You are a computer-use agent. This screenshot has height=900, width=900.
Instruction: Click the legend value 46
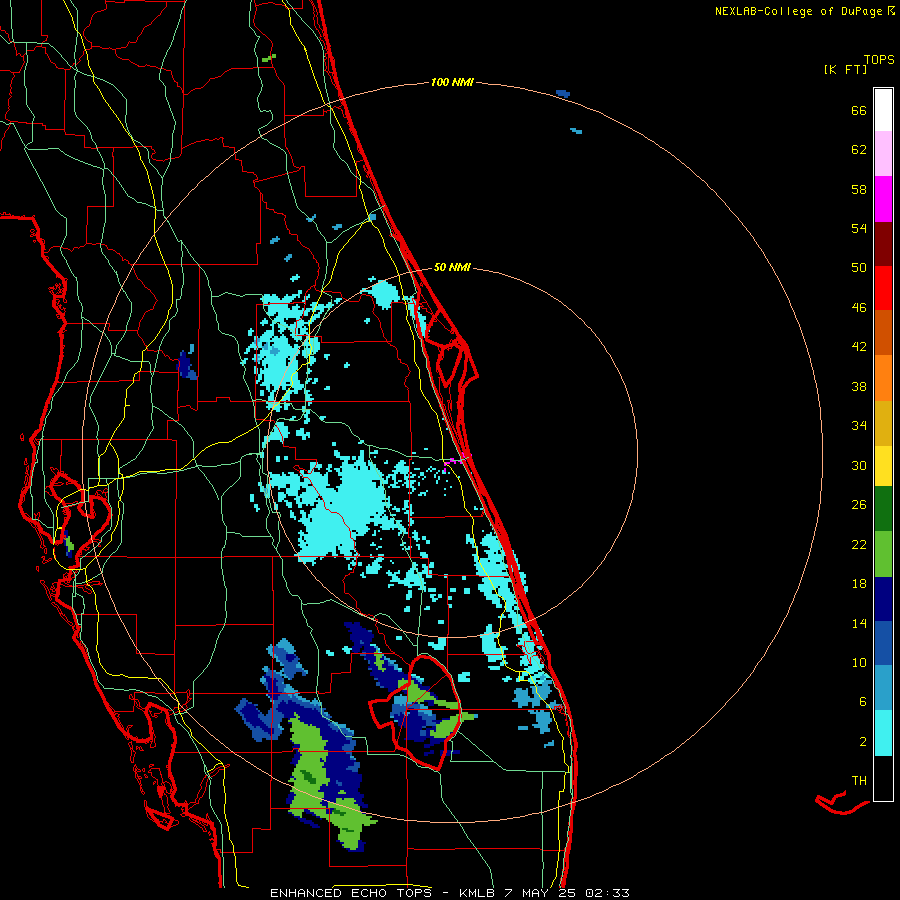click(859, 308)
